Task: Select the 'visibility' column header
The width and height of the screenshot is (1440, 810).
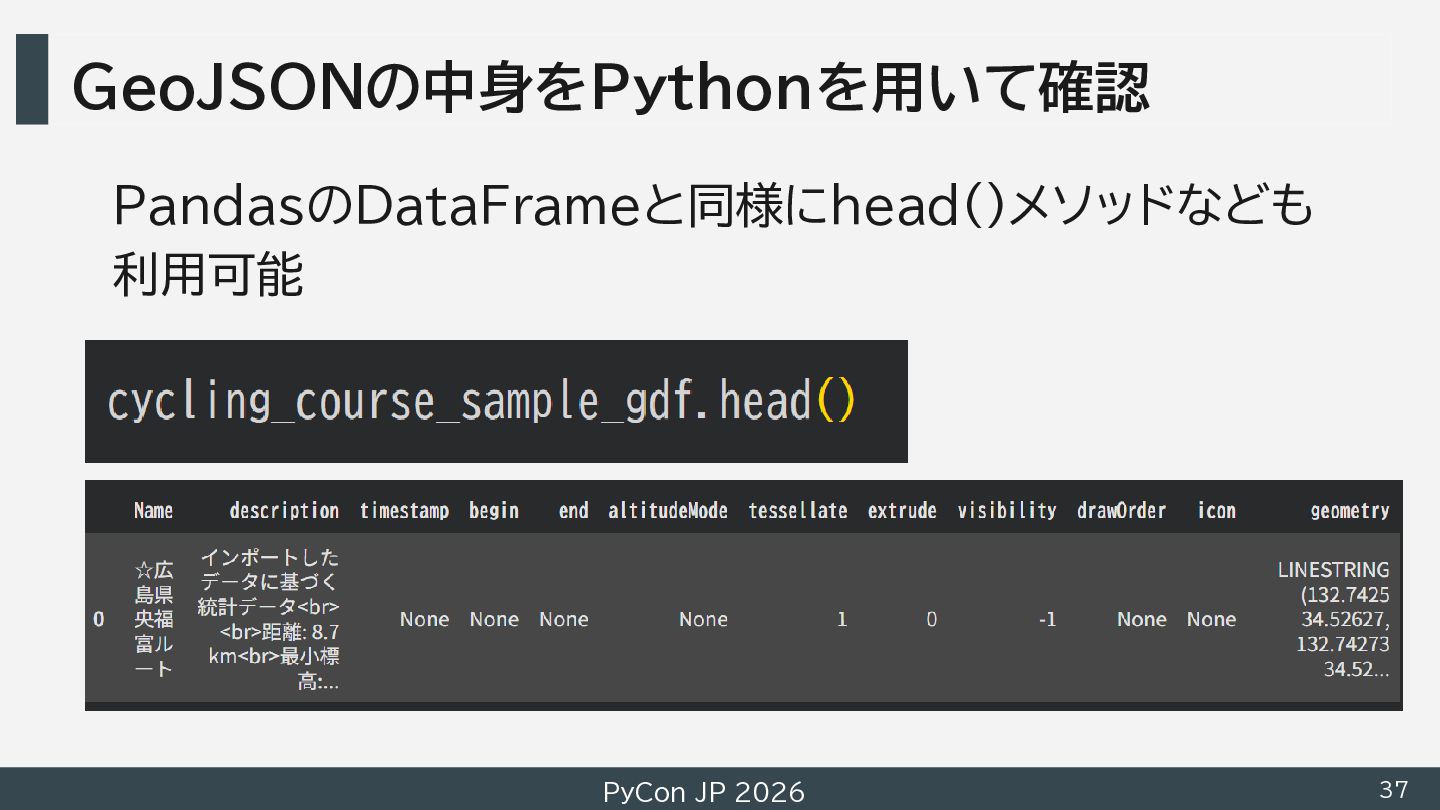Action: 1007,510
